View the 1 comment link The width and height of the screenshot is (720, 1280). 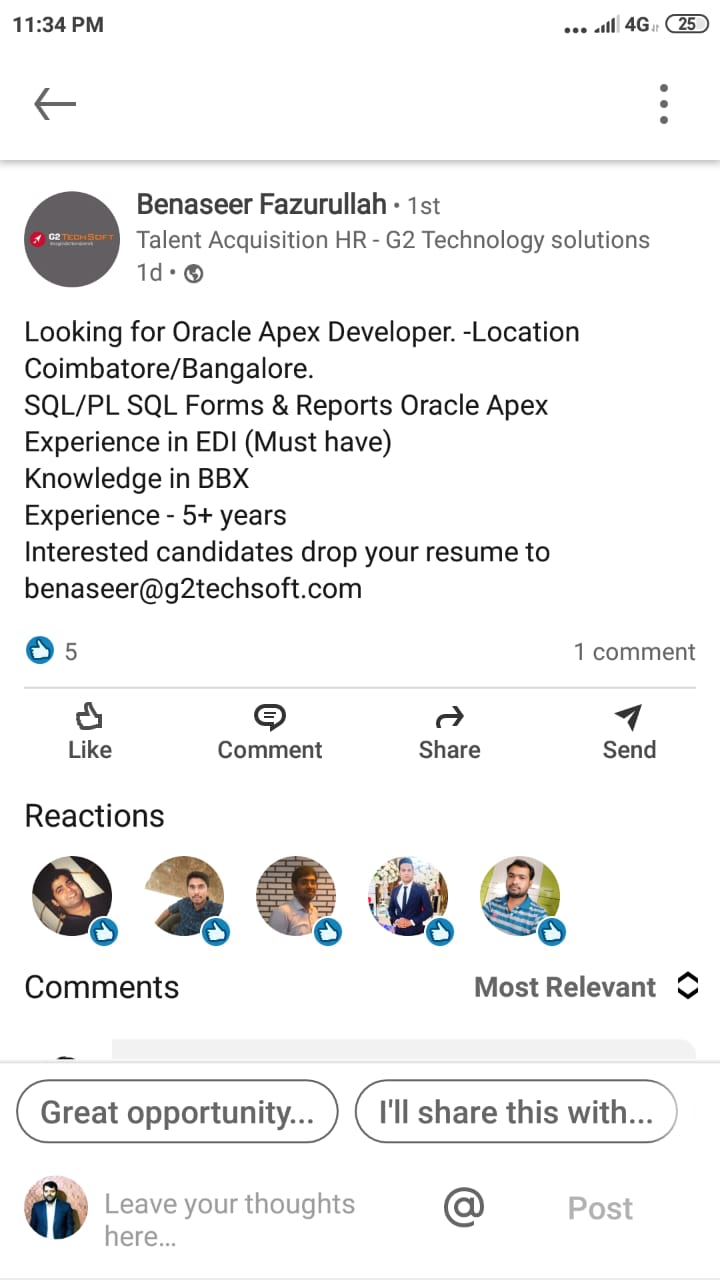pyautogui.click(x=634, y=652)
